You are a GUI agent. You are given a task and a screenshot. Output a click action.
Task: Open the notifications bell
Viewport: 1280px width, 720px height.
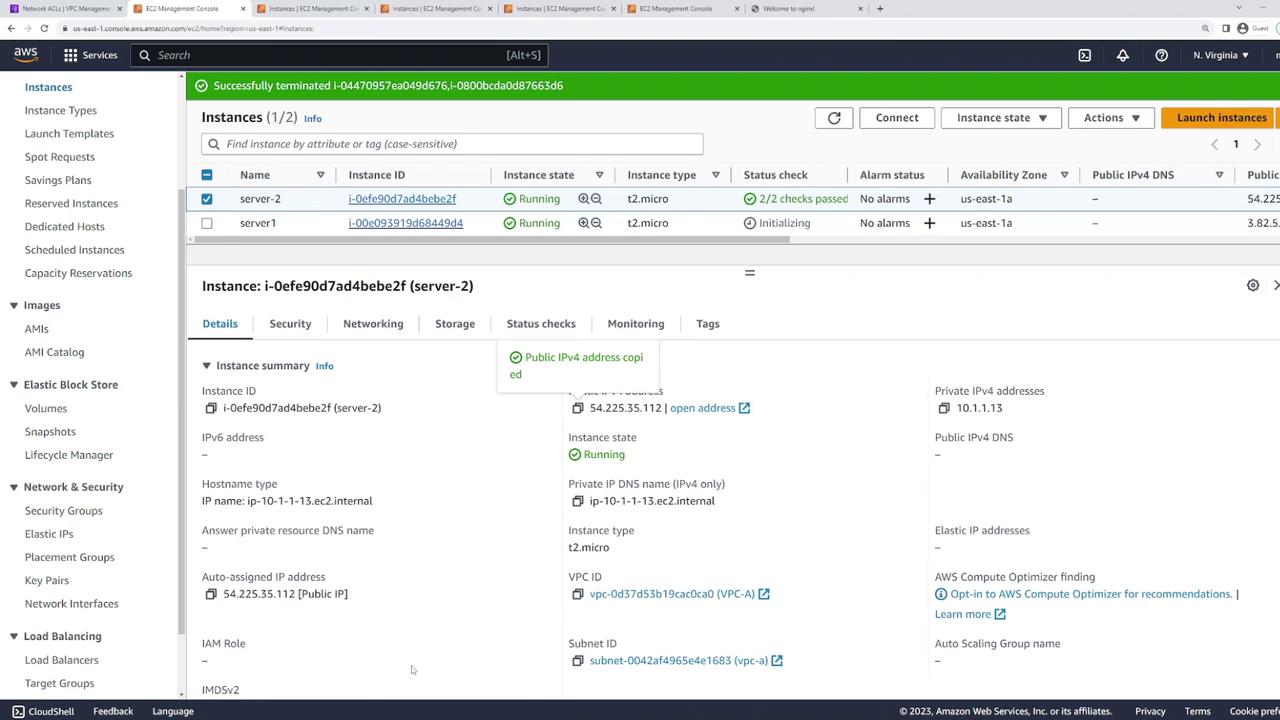(x=1123, y=55)
